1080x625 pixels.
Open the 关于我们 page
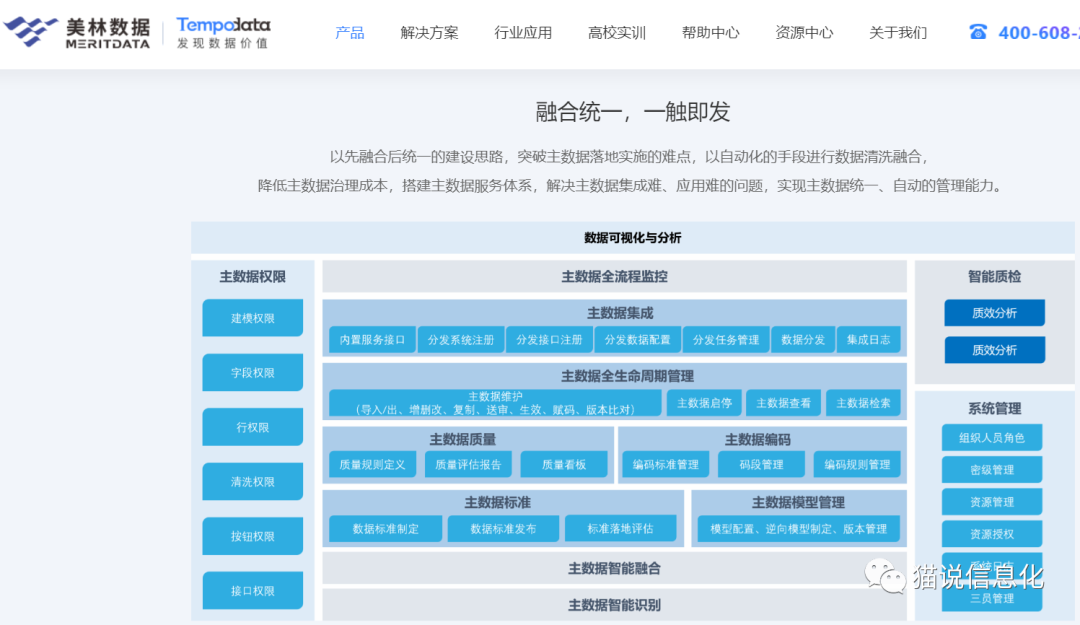(x=898, y=33)
